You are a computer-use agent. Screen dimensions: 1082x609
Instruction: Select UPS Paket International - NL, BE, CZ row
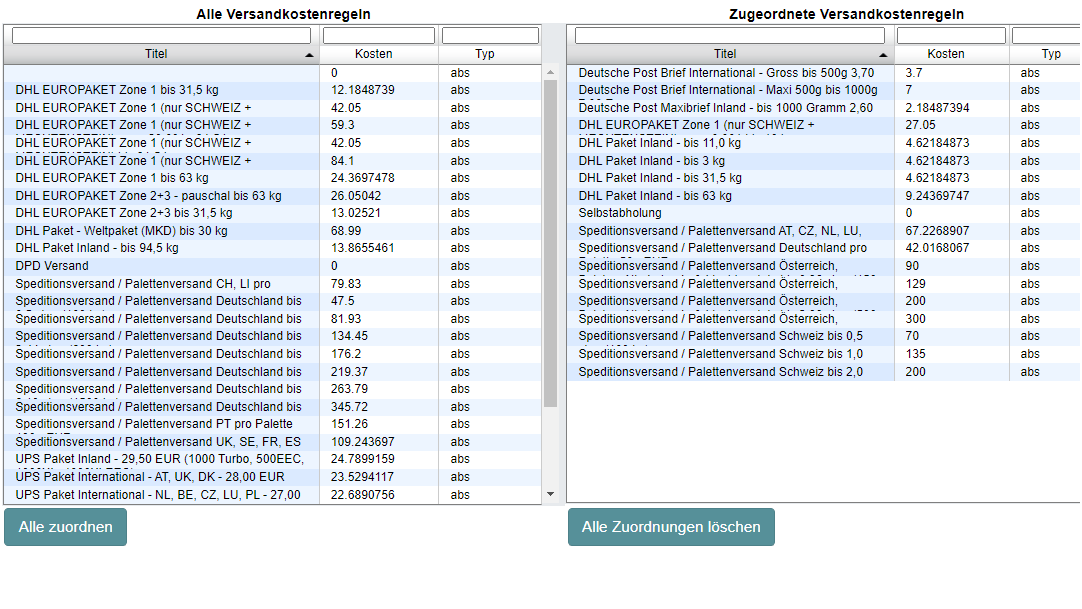[273, 495]
